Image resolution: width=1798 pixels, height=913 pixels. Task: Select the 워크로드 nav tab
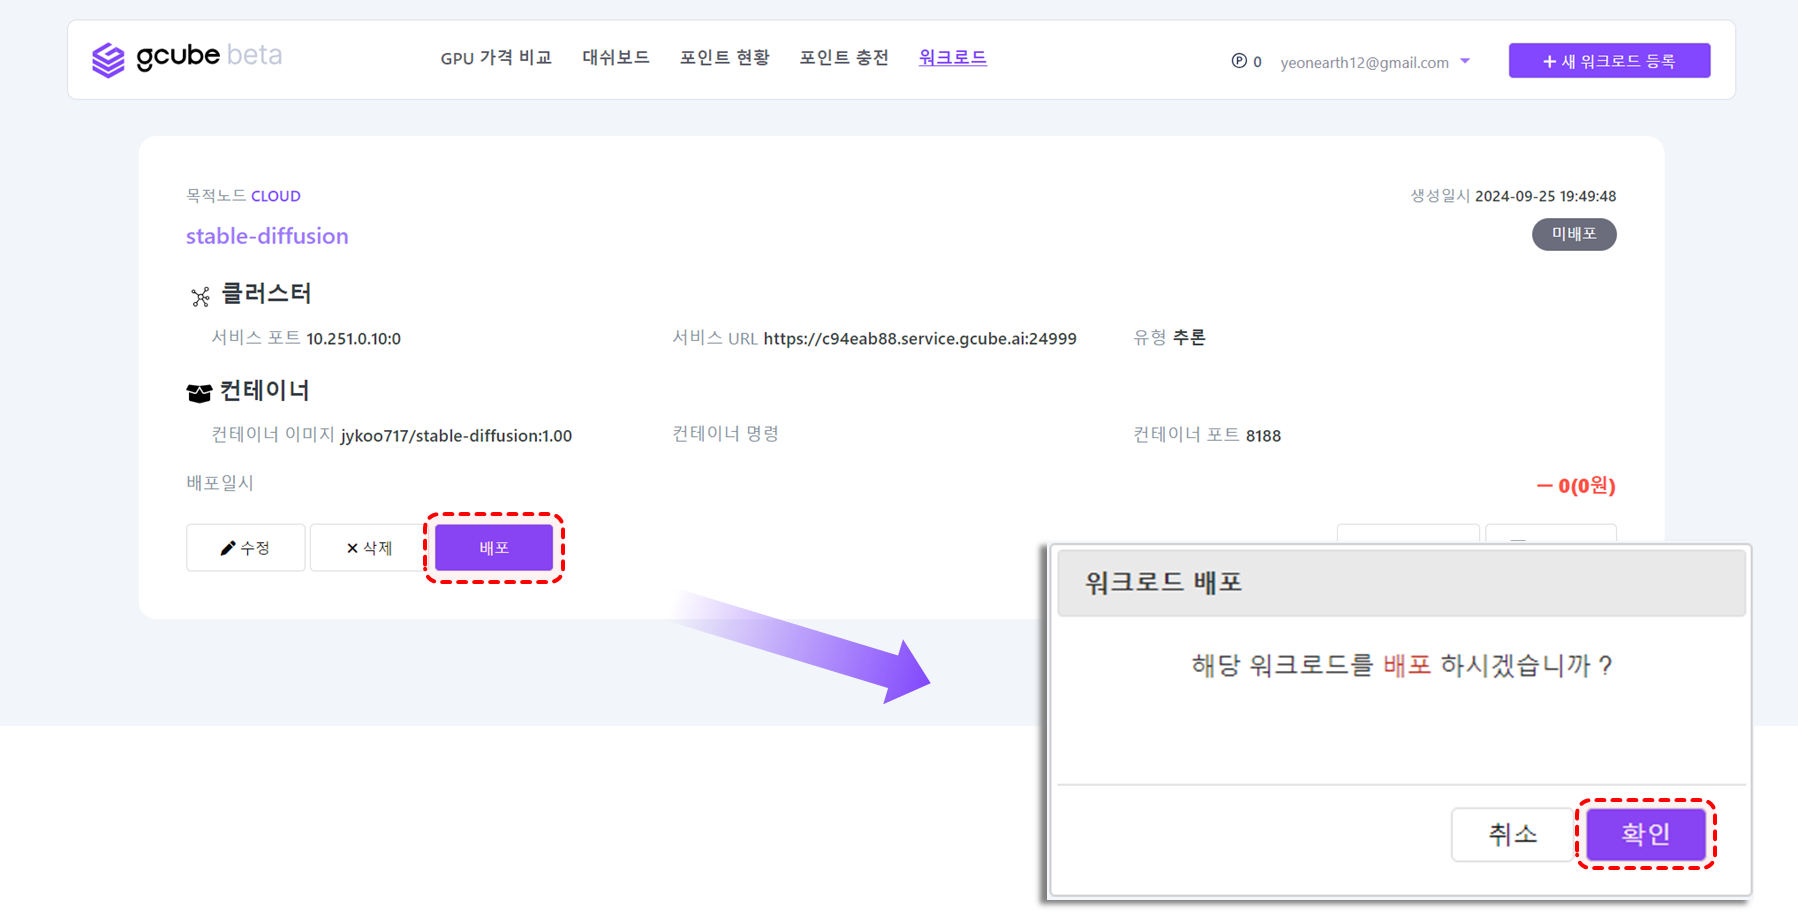[x=953, y=58]
